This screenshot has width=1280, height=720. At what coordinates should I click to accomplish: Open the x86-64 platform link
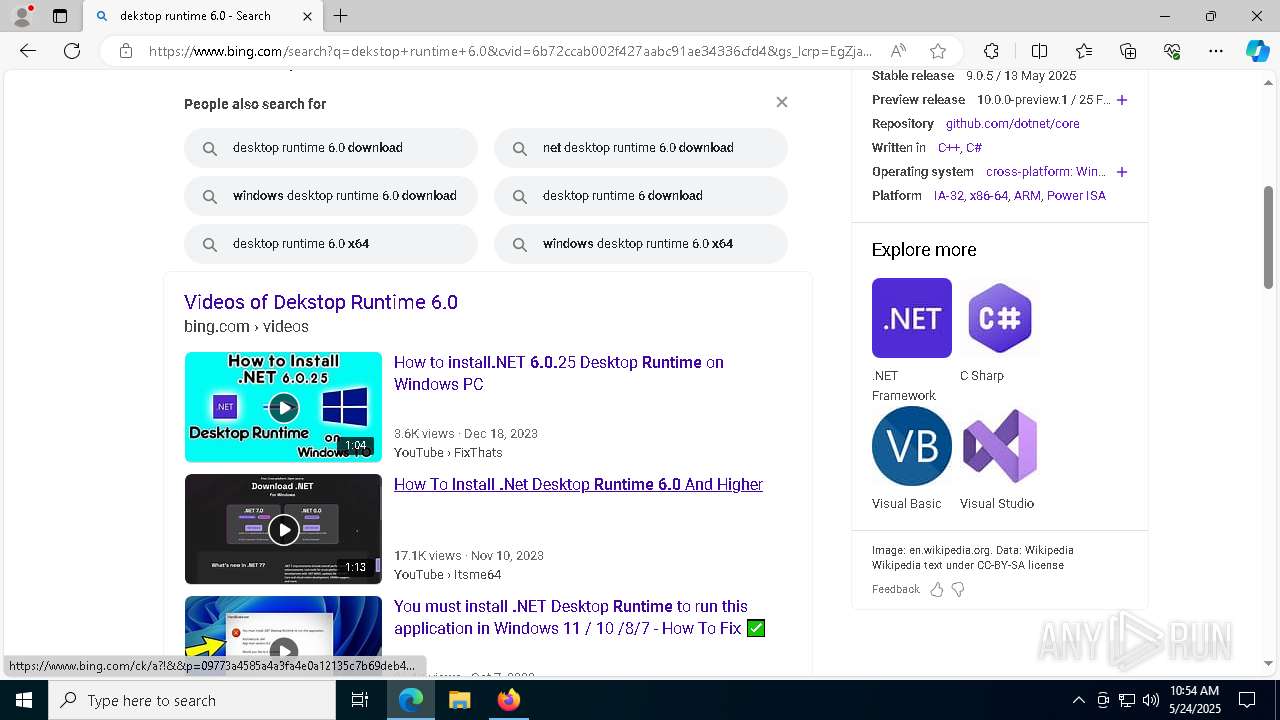tap(988, 196)
